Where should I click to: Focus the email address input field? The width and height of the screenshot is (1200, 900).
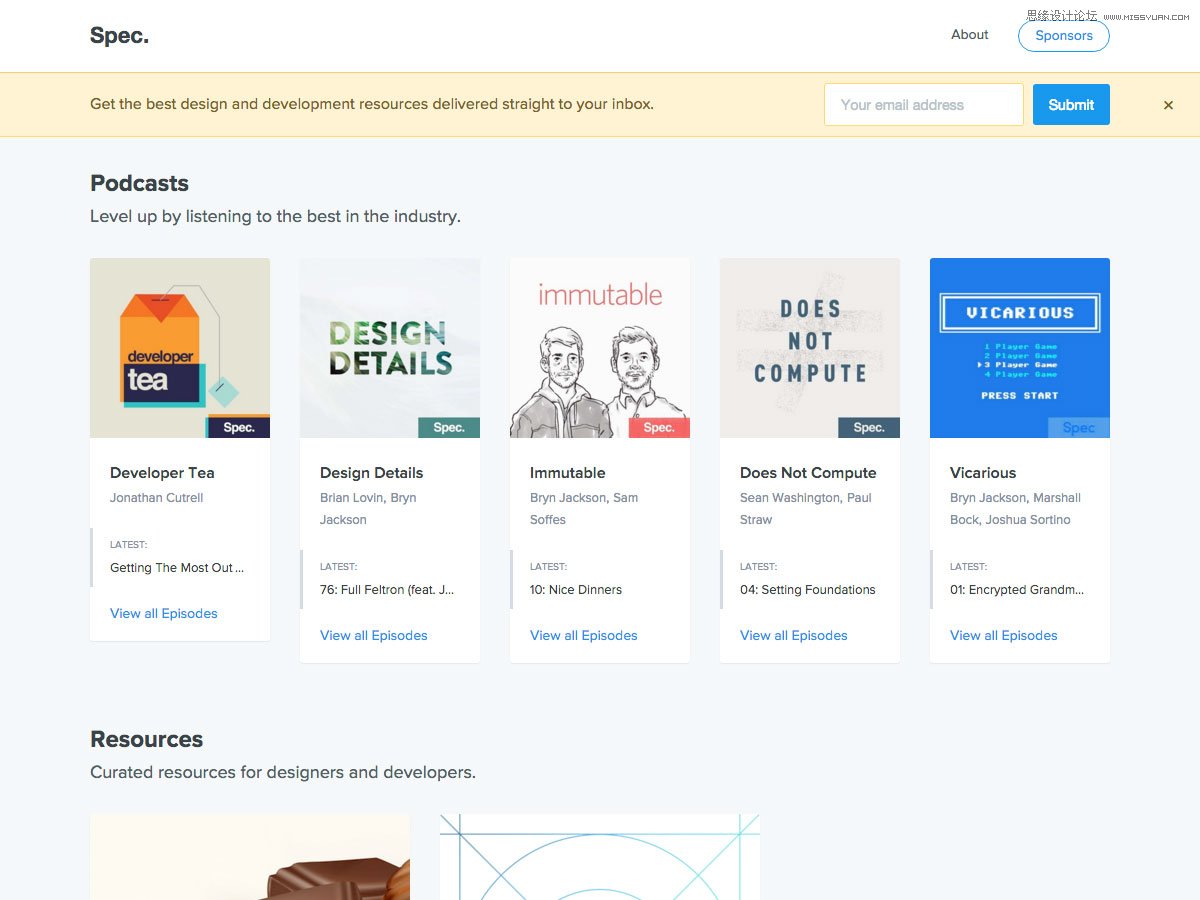(x=924, y=104)
